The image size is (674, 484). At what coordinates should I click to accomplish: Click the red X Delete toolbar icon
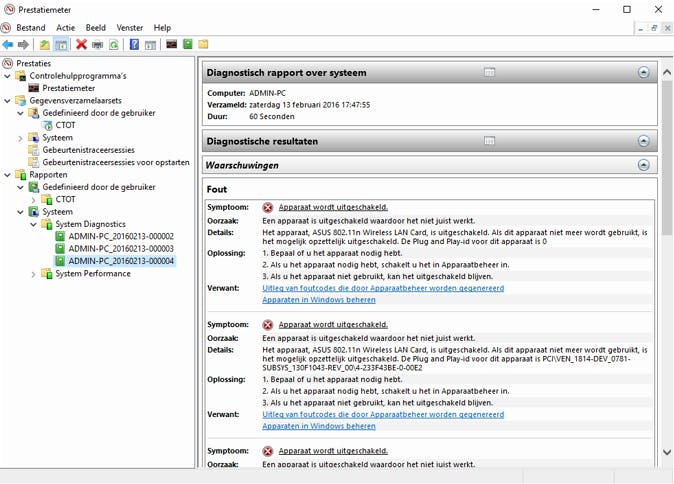coord(81,44)
